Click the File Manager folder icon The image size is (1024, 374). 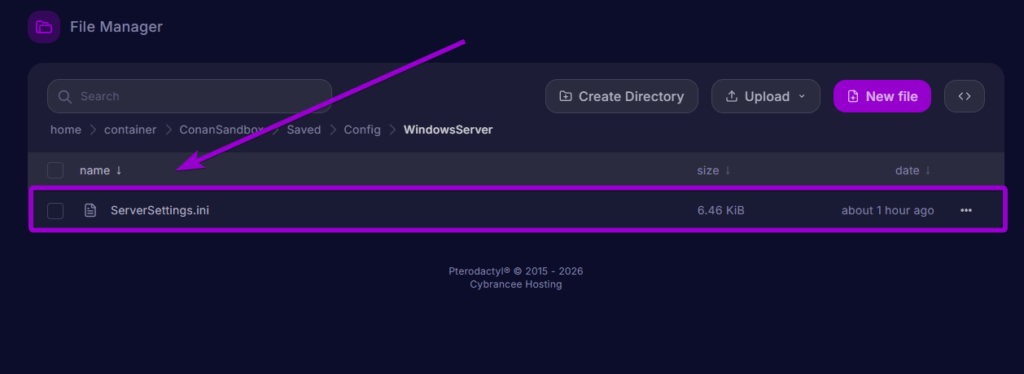coord(44,27)
